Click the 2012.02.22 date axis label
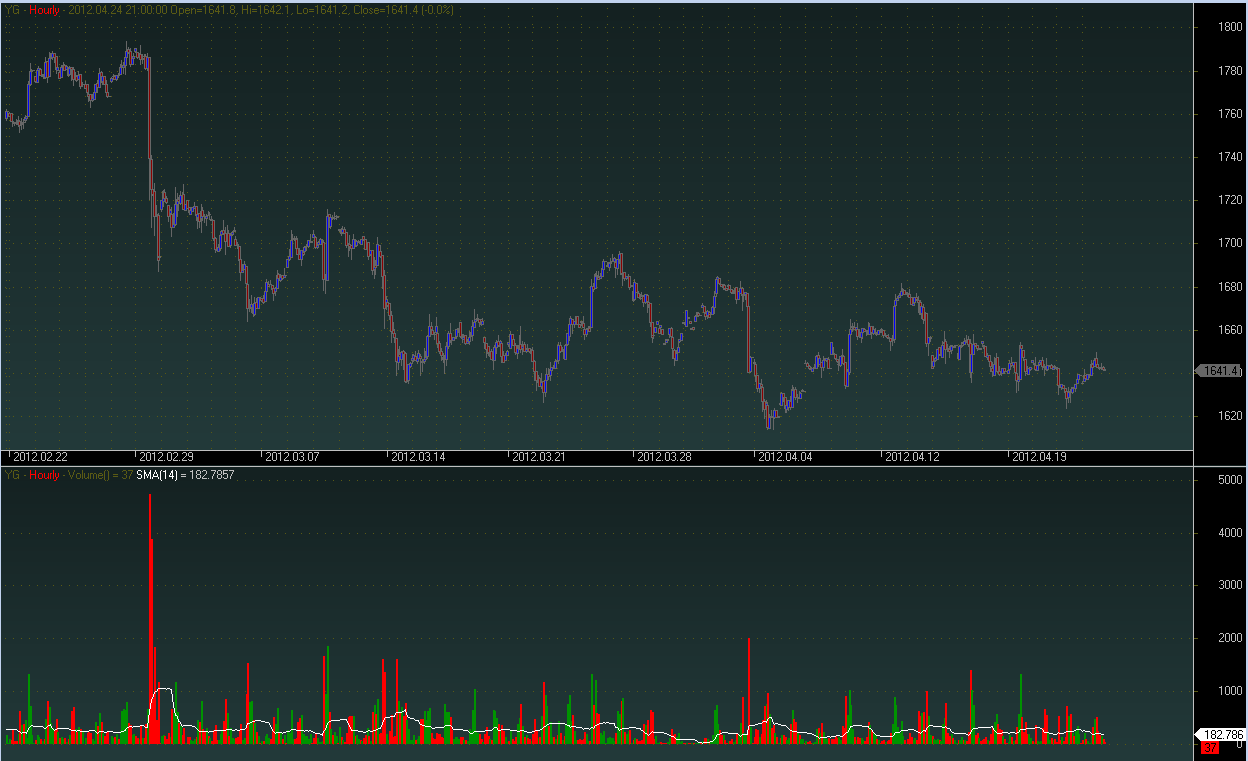 point(41,457)
